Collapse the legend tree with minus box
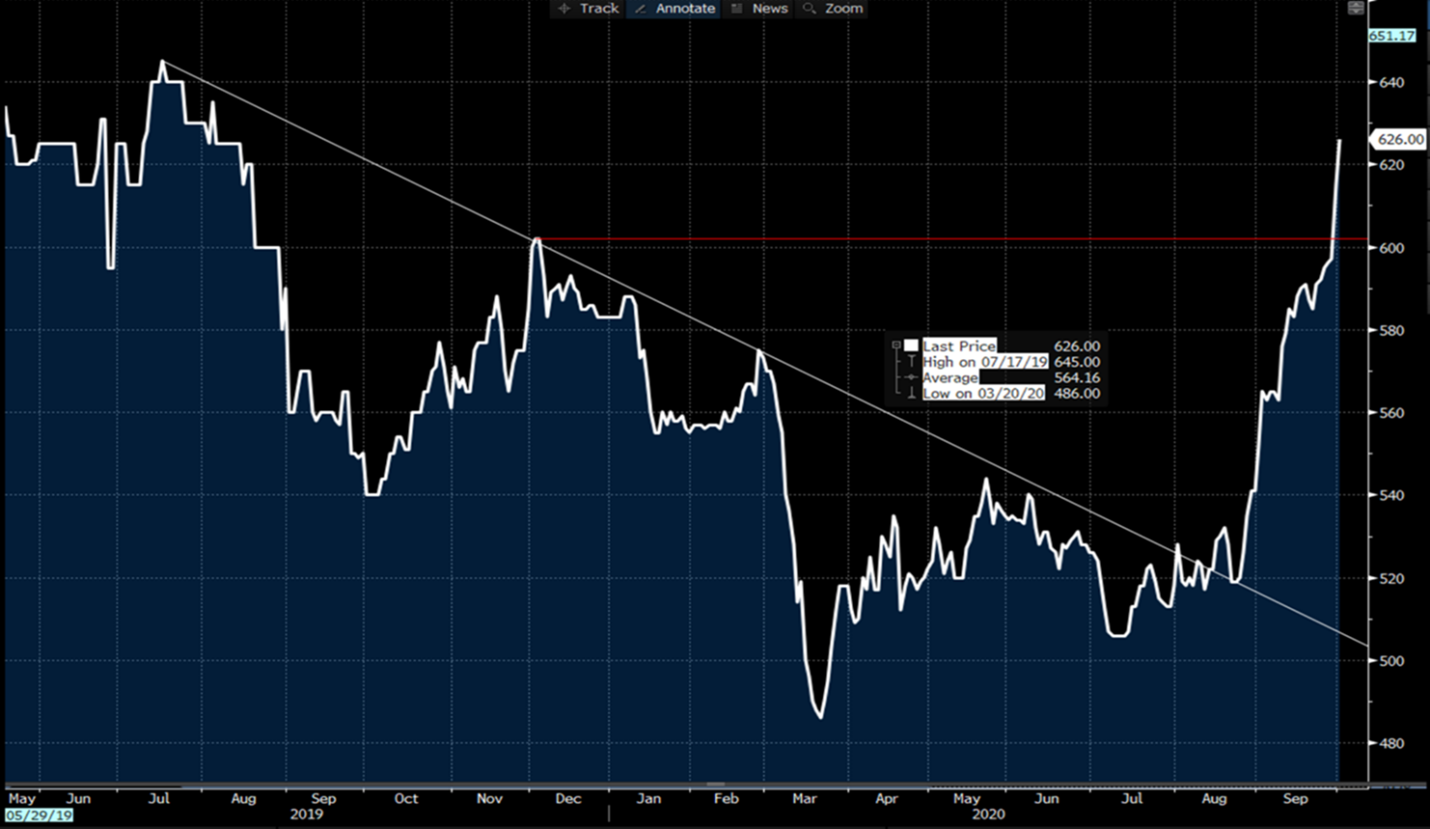The image size is (1430, 829). pyautogui.click(x=896, y=345)
